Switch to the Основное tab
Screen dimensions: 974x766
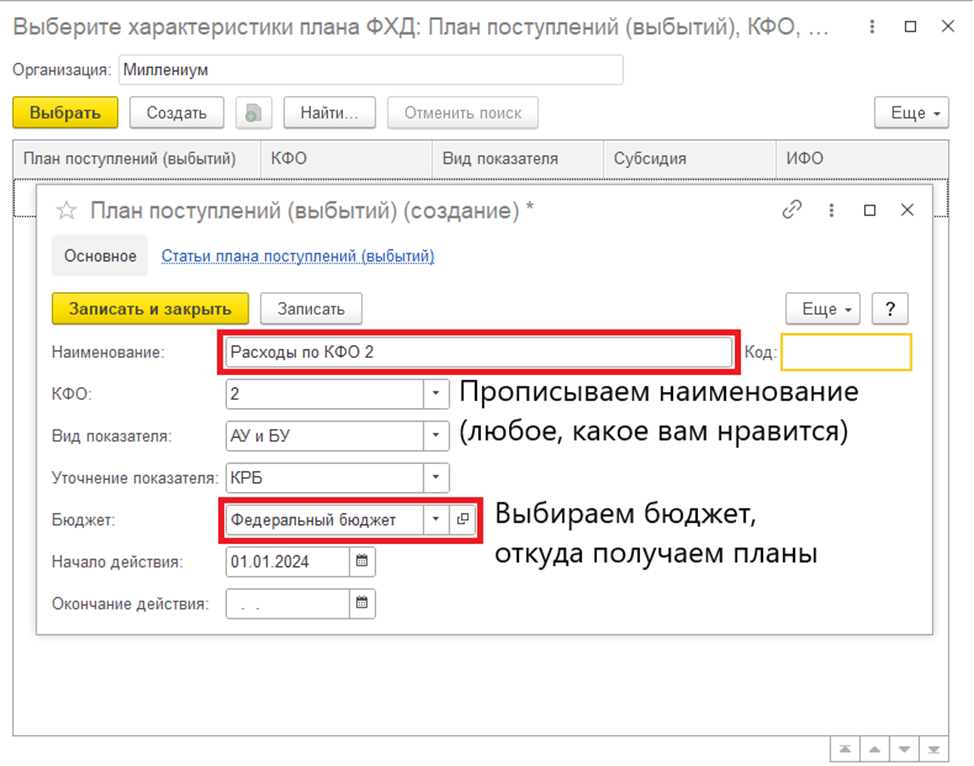pos(100,256)
